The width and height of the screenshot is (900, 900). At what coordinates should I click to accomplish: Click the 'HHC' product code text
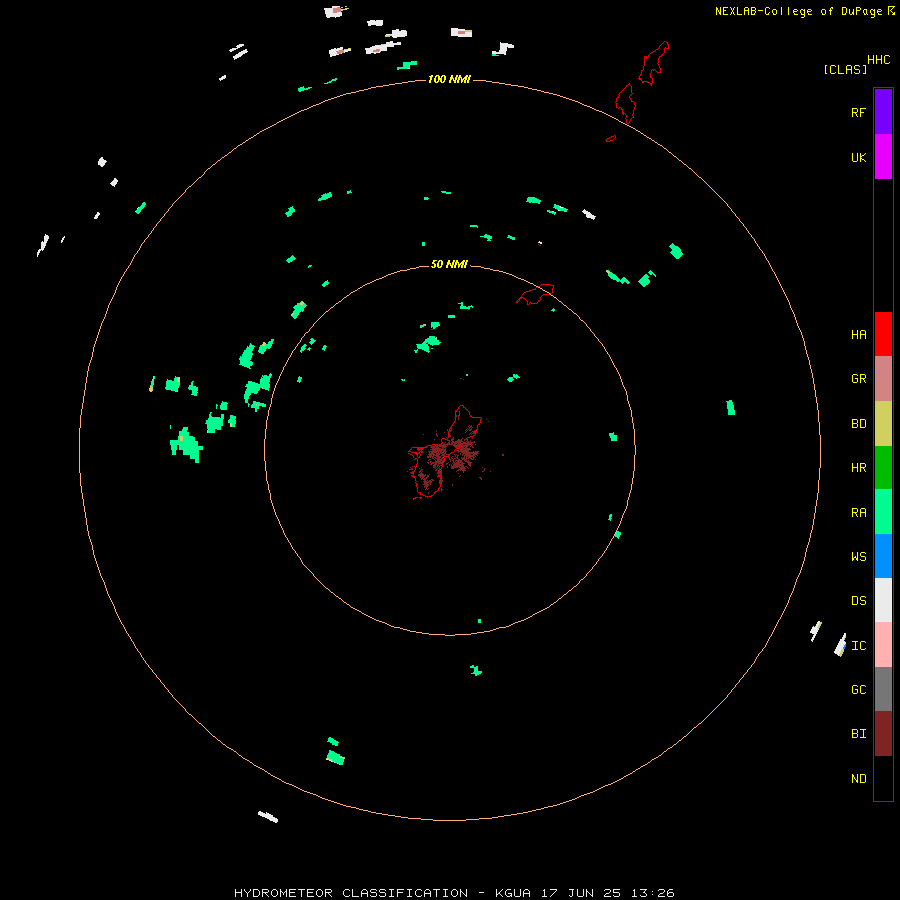pos(878,60)
